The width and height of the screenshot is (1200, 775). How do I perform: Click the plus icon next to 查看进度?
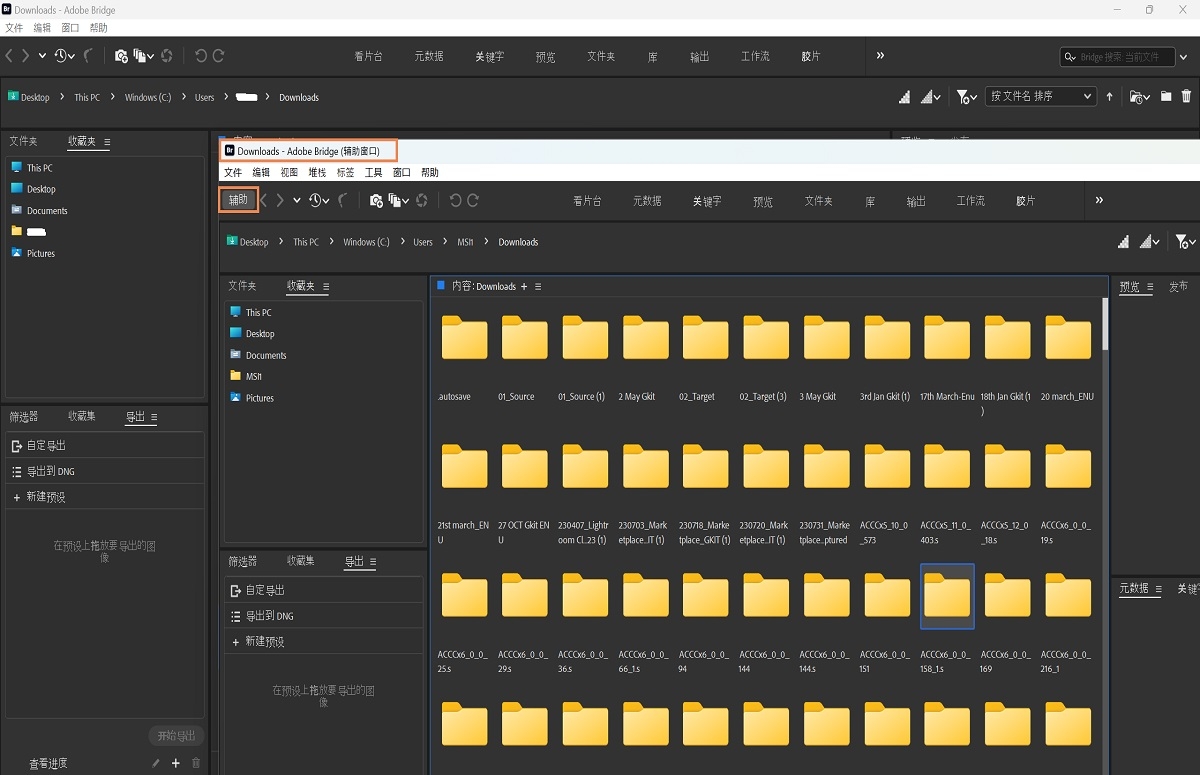(x=176, y=763)
